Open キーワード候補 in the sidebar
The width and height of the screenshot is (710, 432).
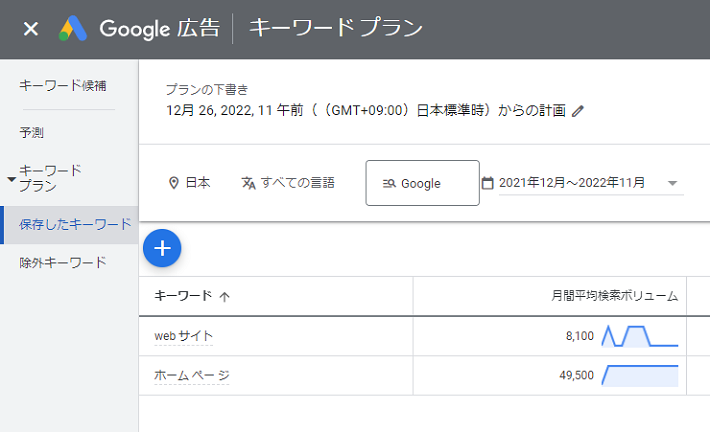(62, 85)
